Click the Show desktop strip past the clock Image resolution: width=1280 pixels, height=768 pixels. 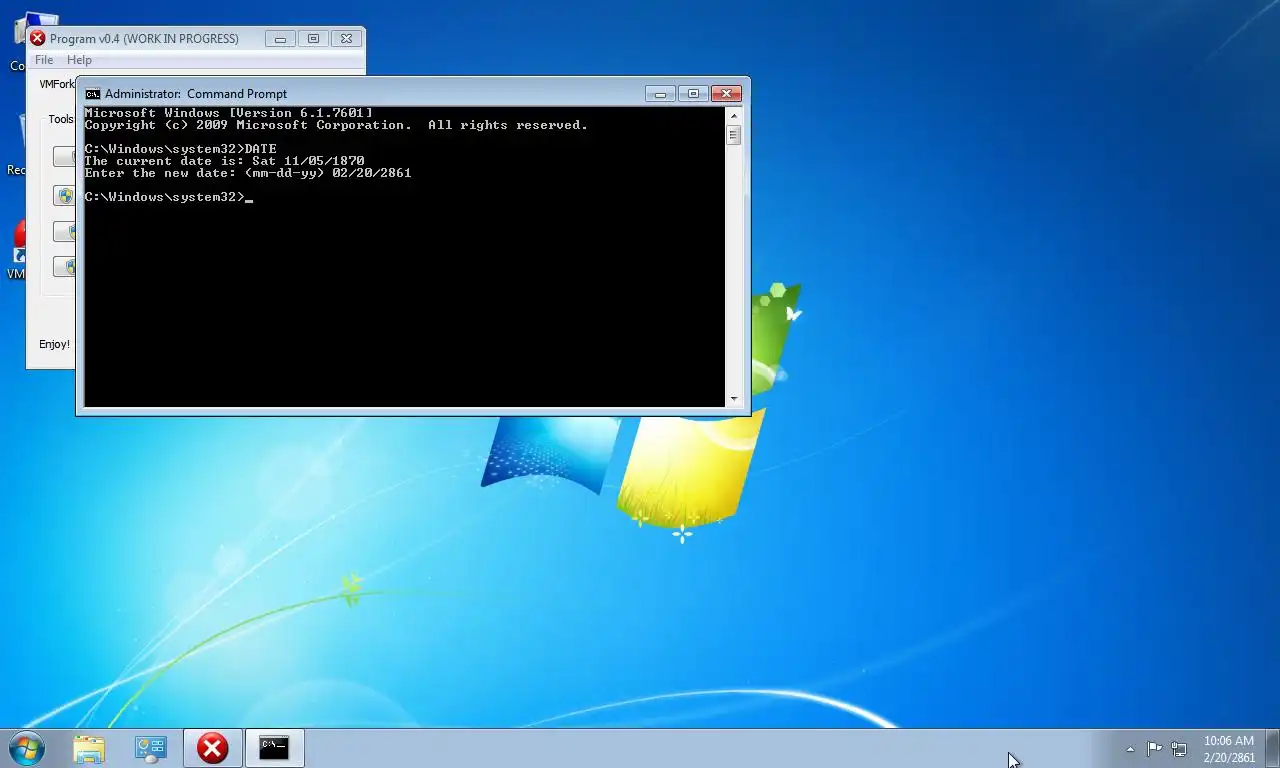tap(1272, 749)
